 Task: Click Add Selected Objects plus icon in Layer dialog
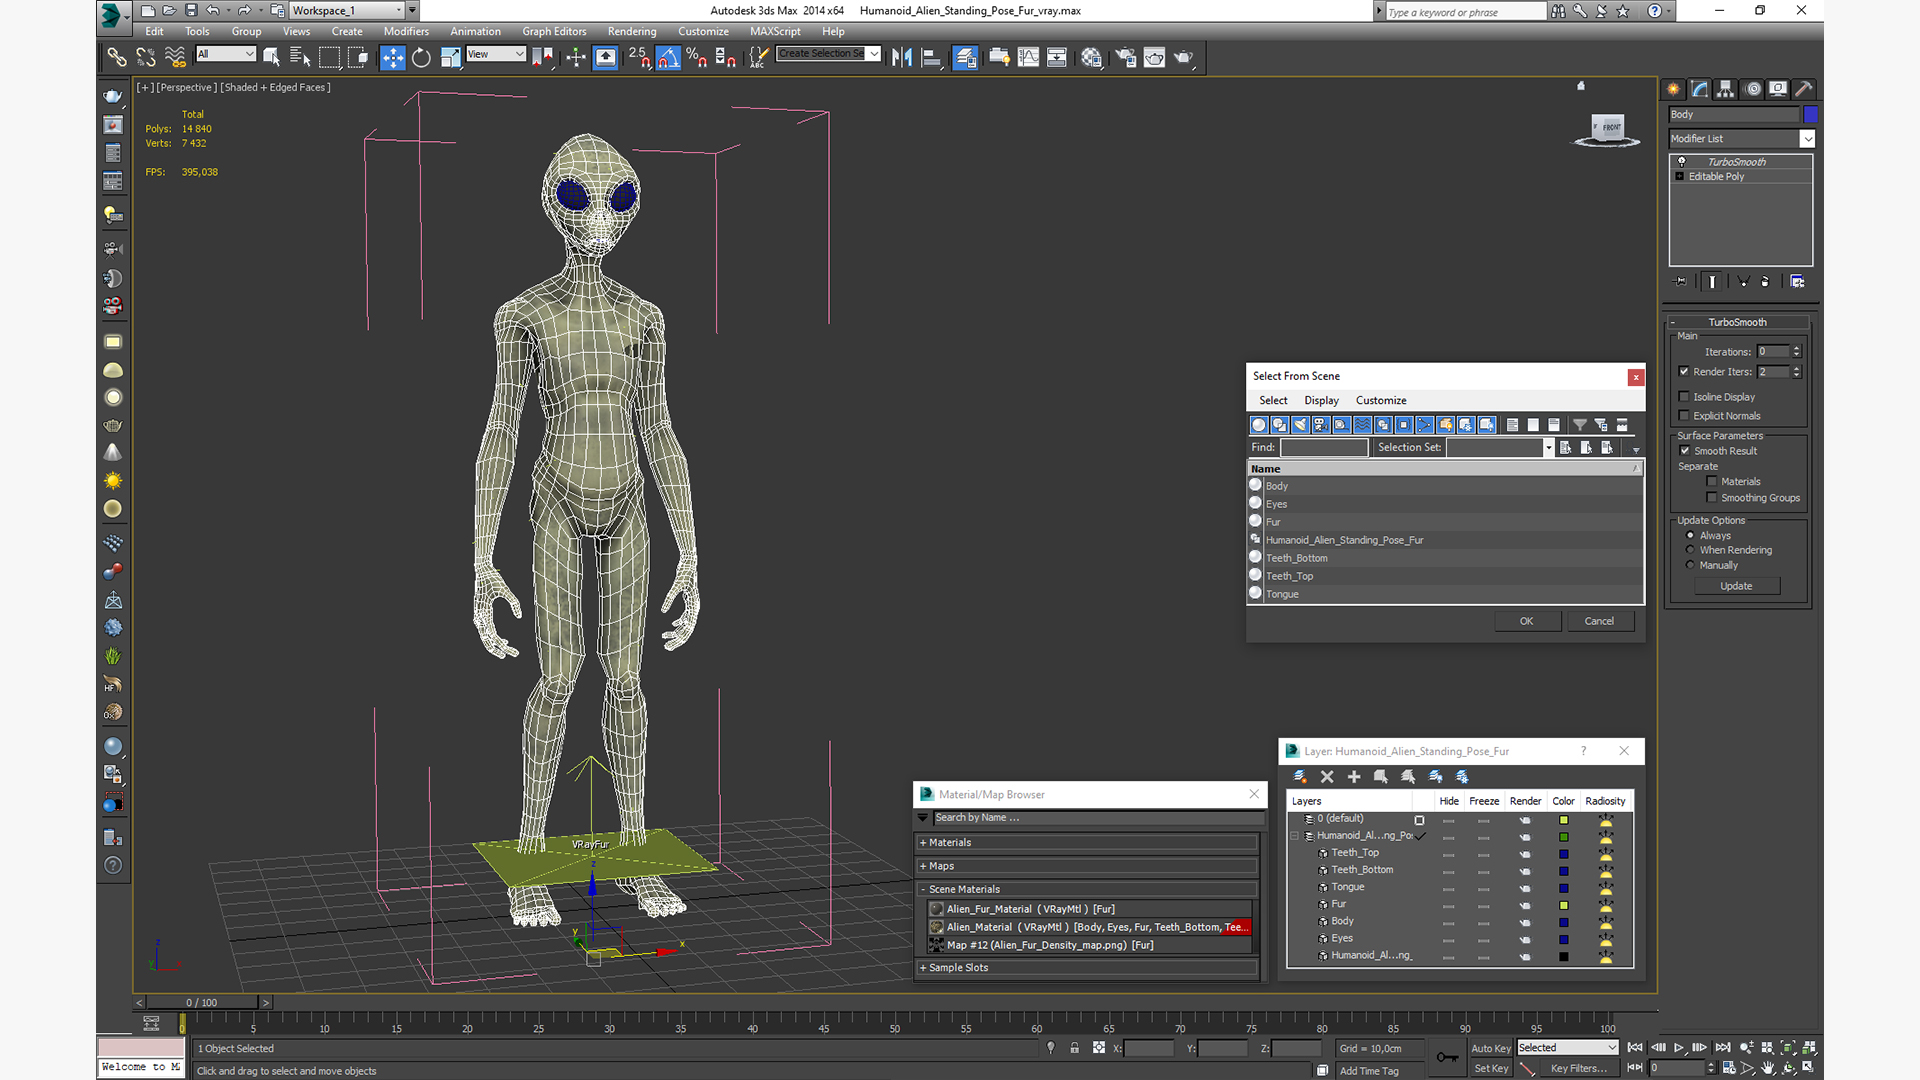[x=1354, y=777]
